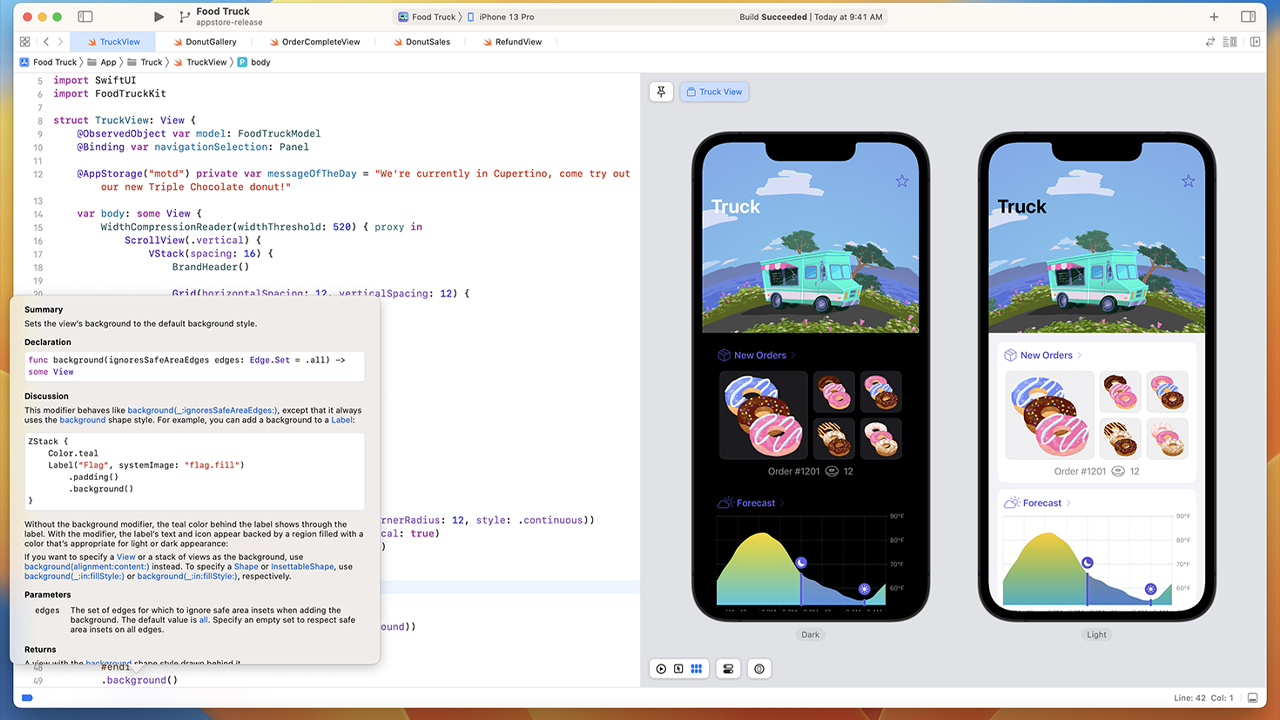Click the Truck View button above the previews
Image resolution: width=1280 pixels, height=720 pixels.
click(714, 91)
